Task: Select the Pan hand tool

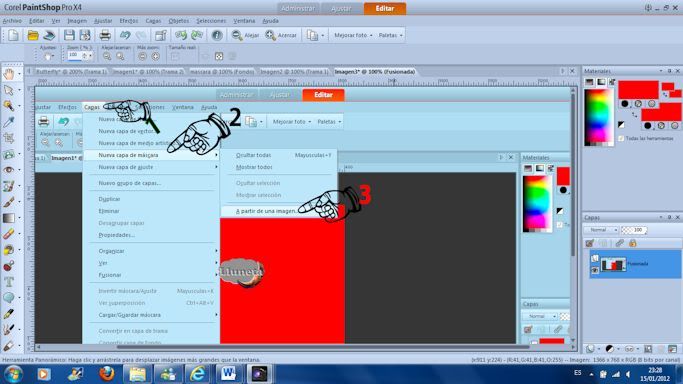Action: [x=9, y=74]
